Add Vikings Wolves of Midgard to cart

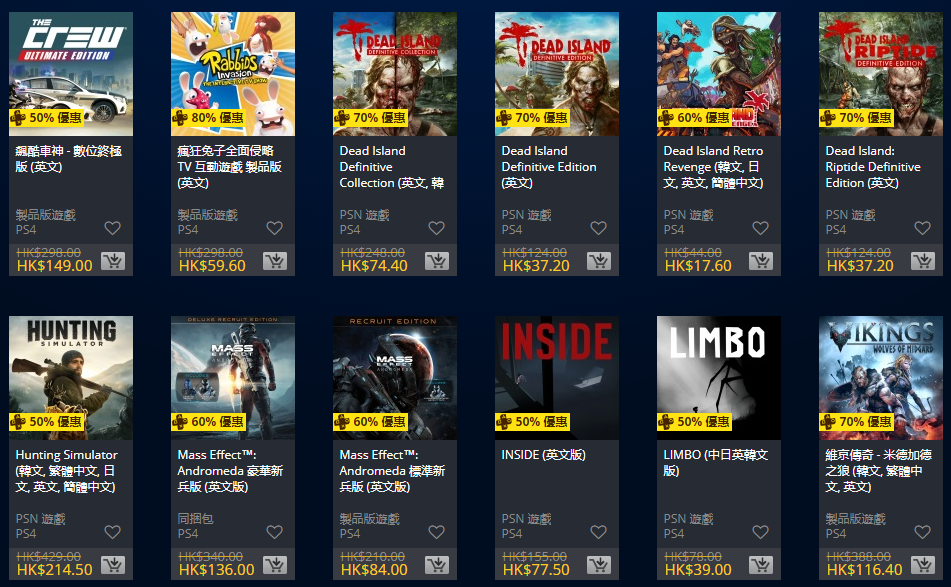922,565
